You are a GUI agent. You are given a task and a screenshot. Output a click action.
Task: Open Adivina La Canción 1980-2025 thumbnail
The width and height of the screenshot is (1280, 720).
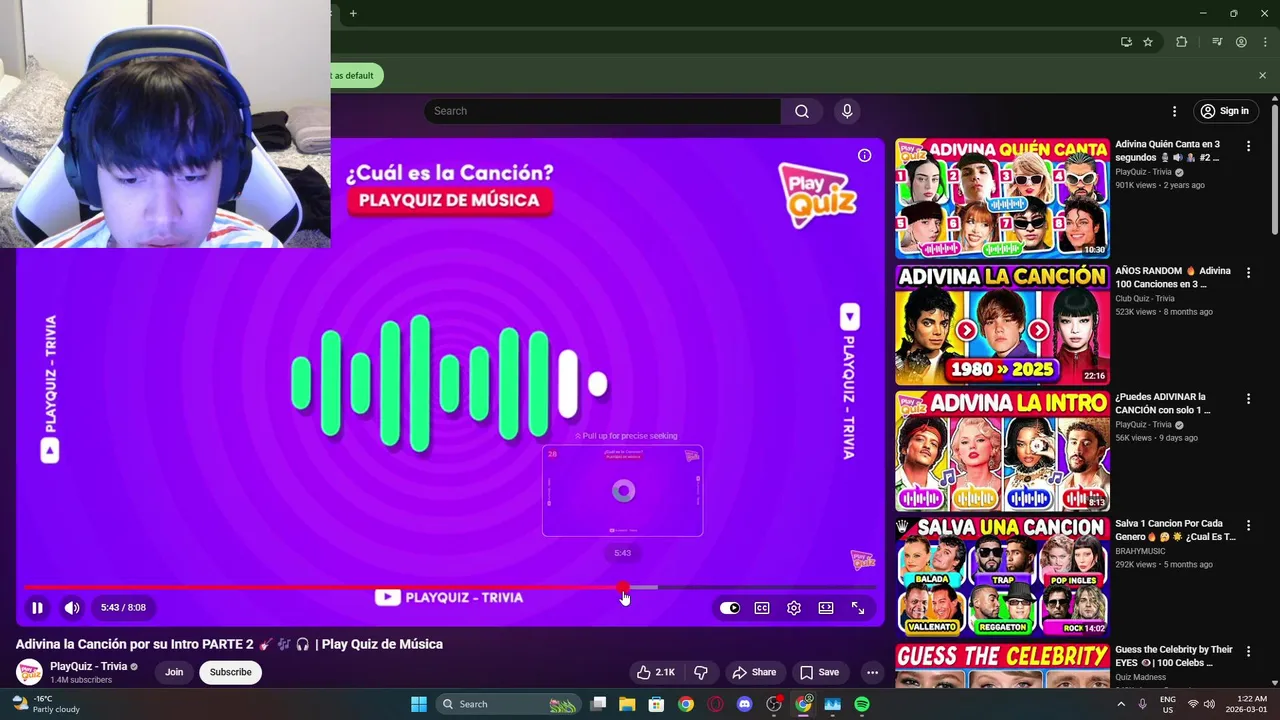[x=1002, y=324]
